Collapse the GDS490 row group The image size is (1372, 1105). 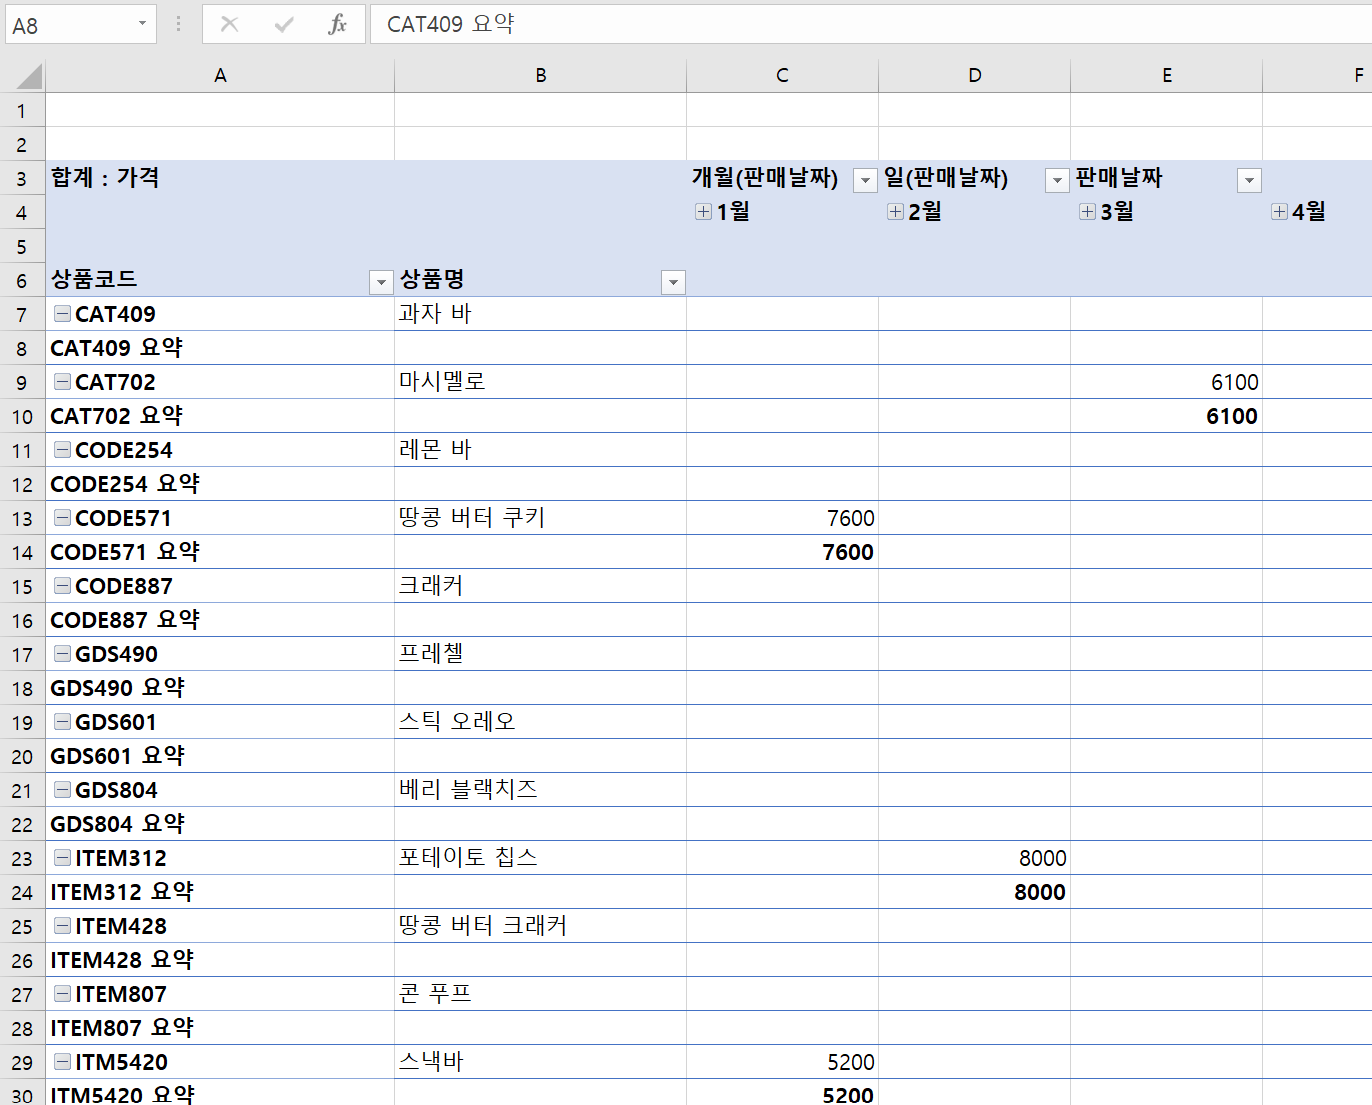tap(62, 654)
